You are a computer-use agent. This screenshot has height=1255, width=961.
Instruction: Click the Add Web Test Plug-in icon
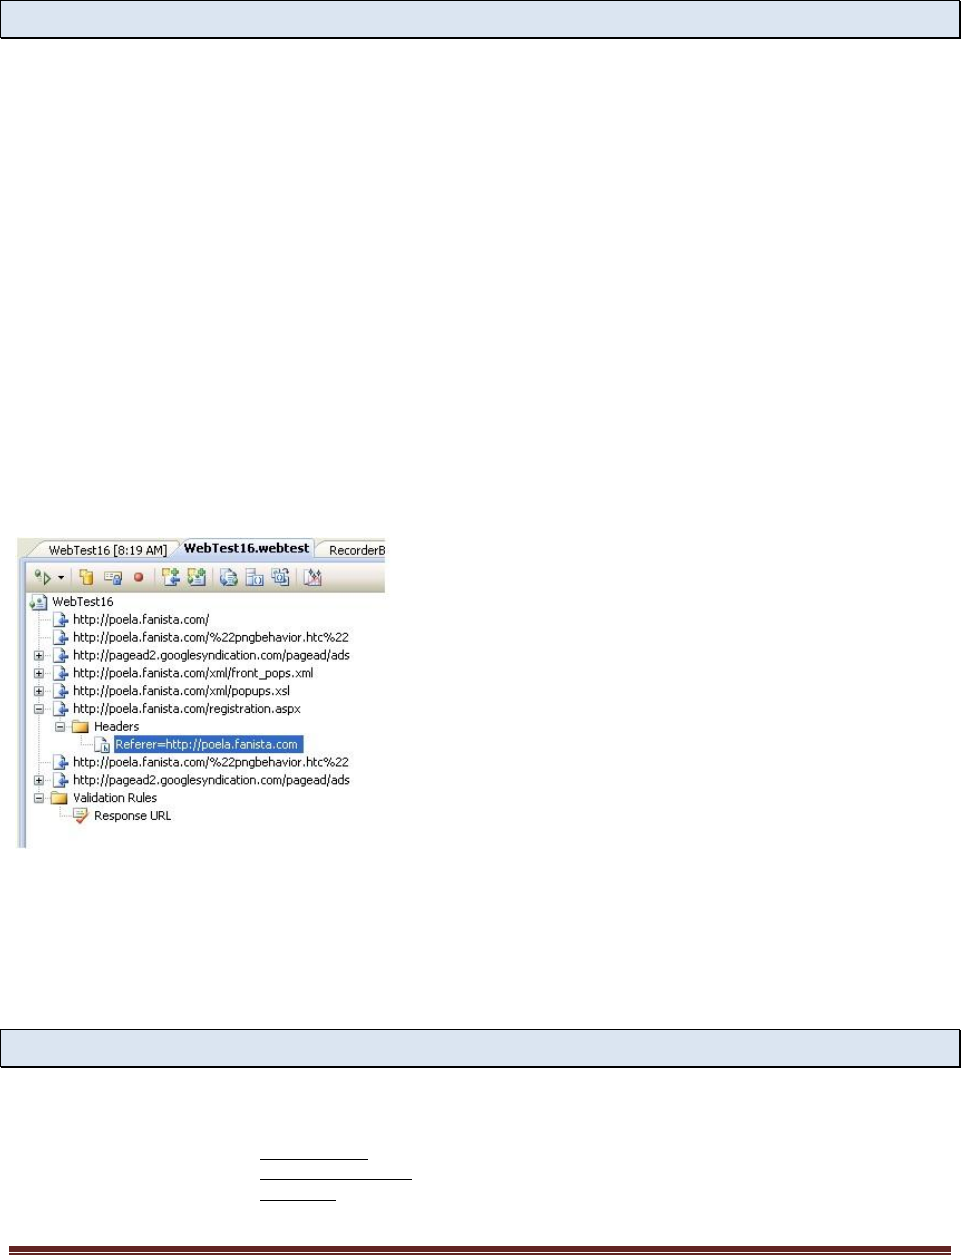tap(171, 577)
